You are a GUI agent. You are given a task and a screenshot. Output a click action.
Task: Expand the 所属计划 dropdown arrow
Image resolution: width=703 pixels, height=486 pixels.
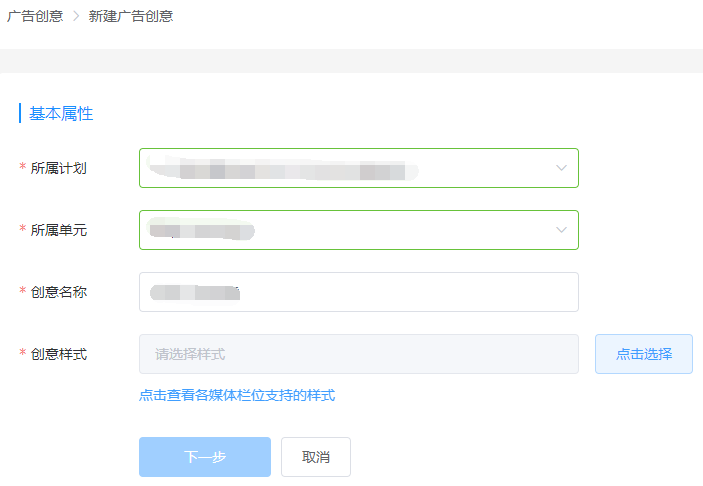(x=561, y=168)
